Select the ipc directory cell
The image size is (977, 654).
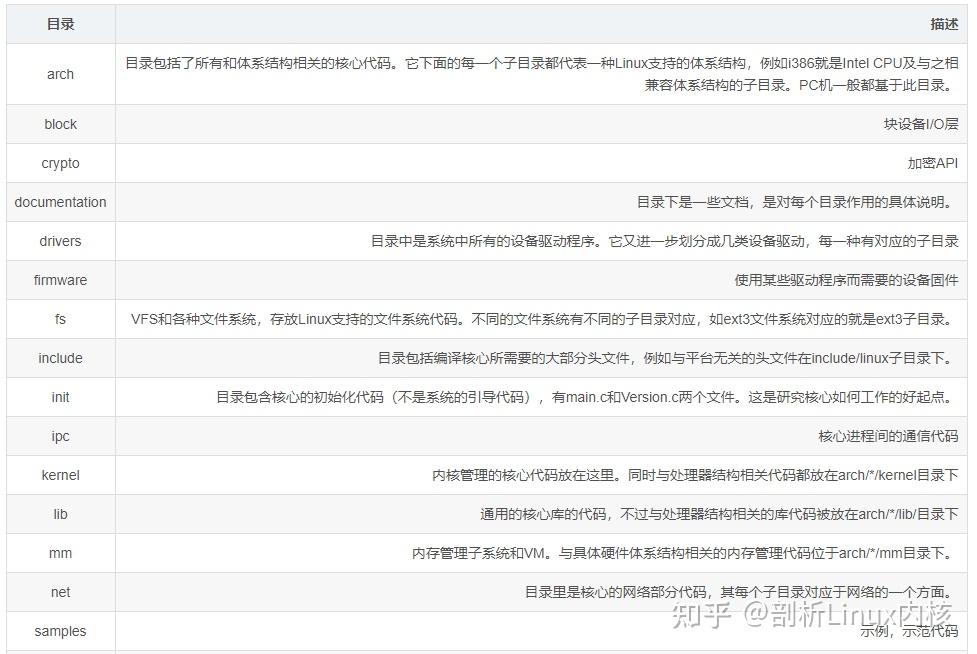pos(60,436)
